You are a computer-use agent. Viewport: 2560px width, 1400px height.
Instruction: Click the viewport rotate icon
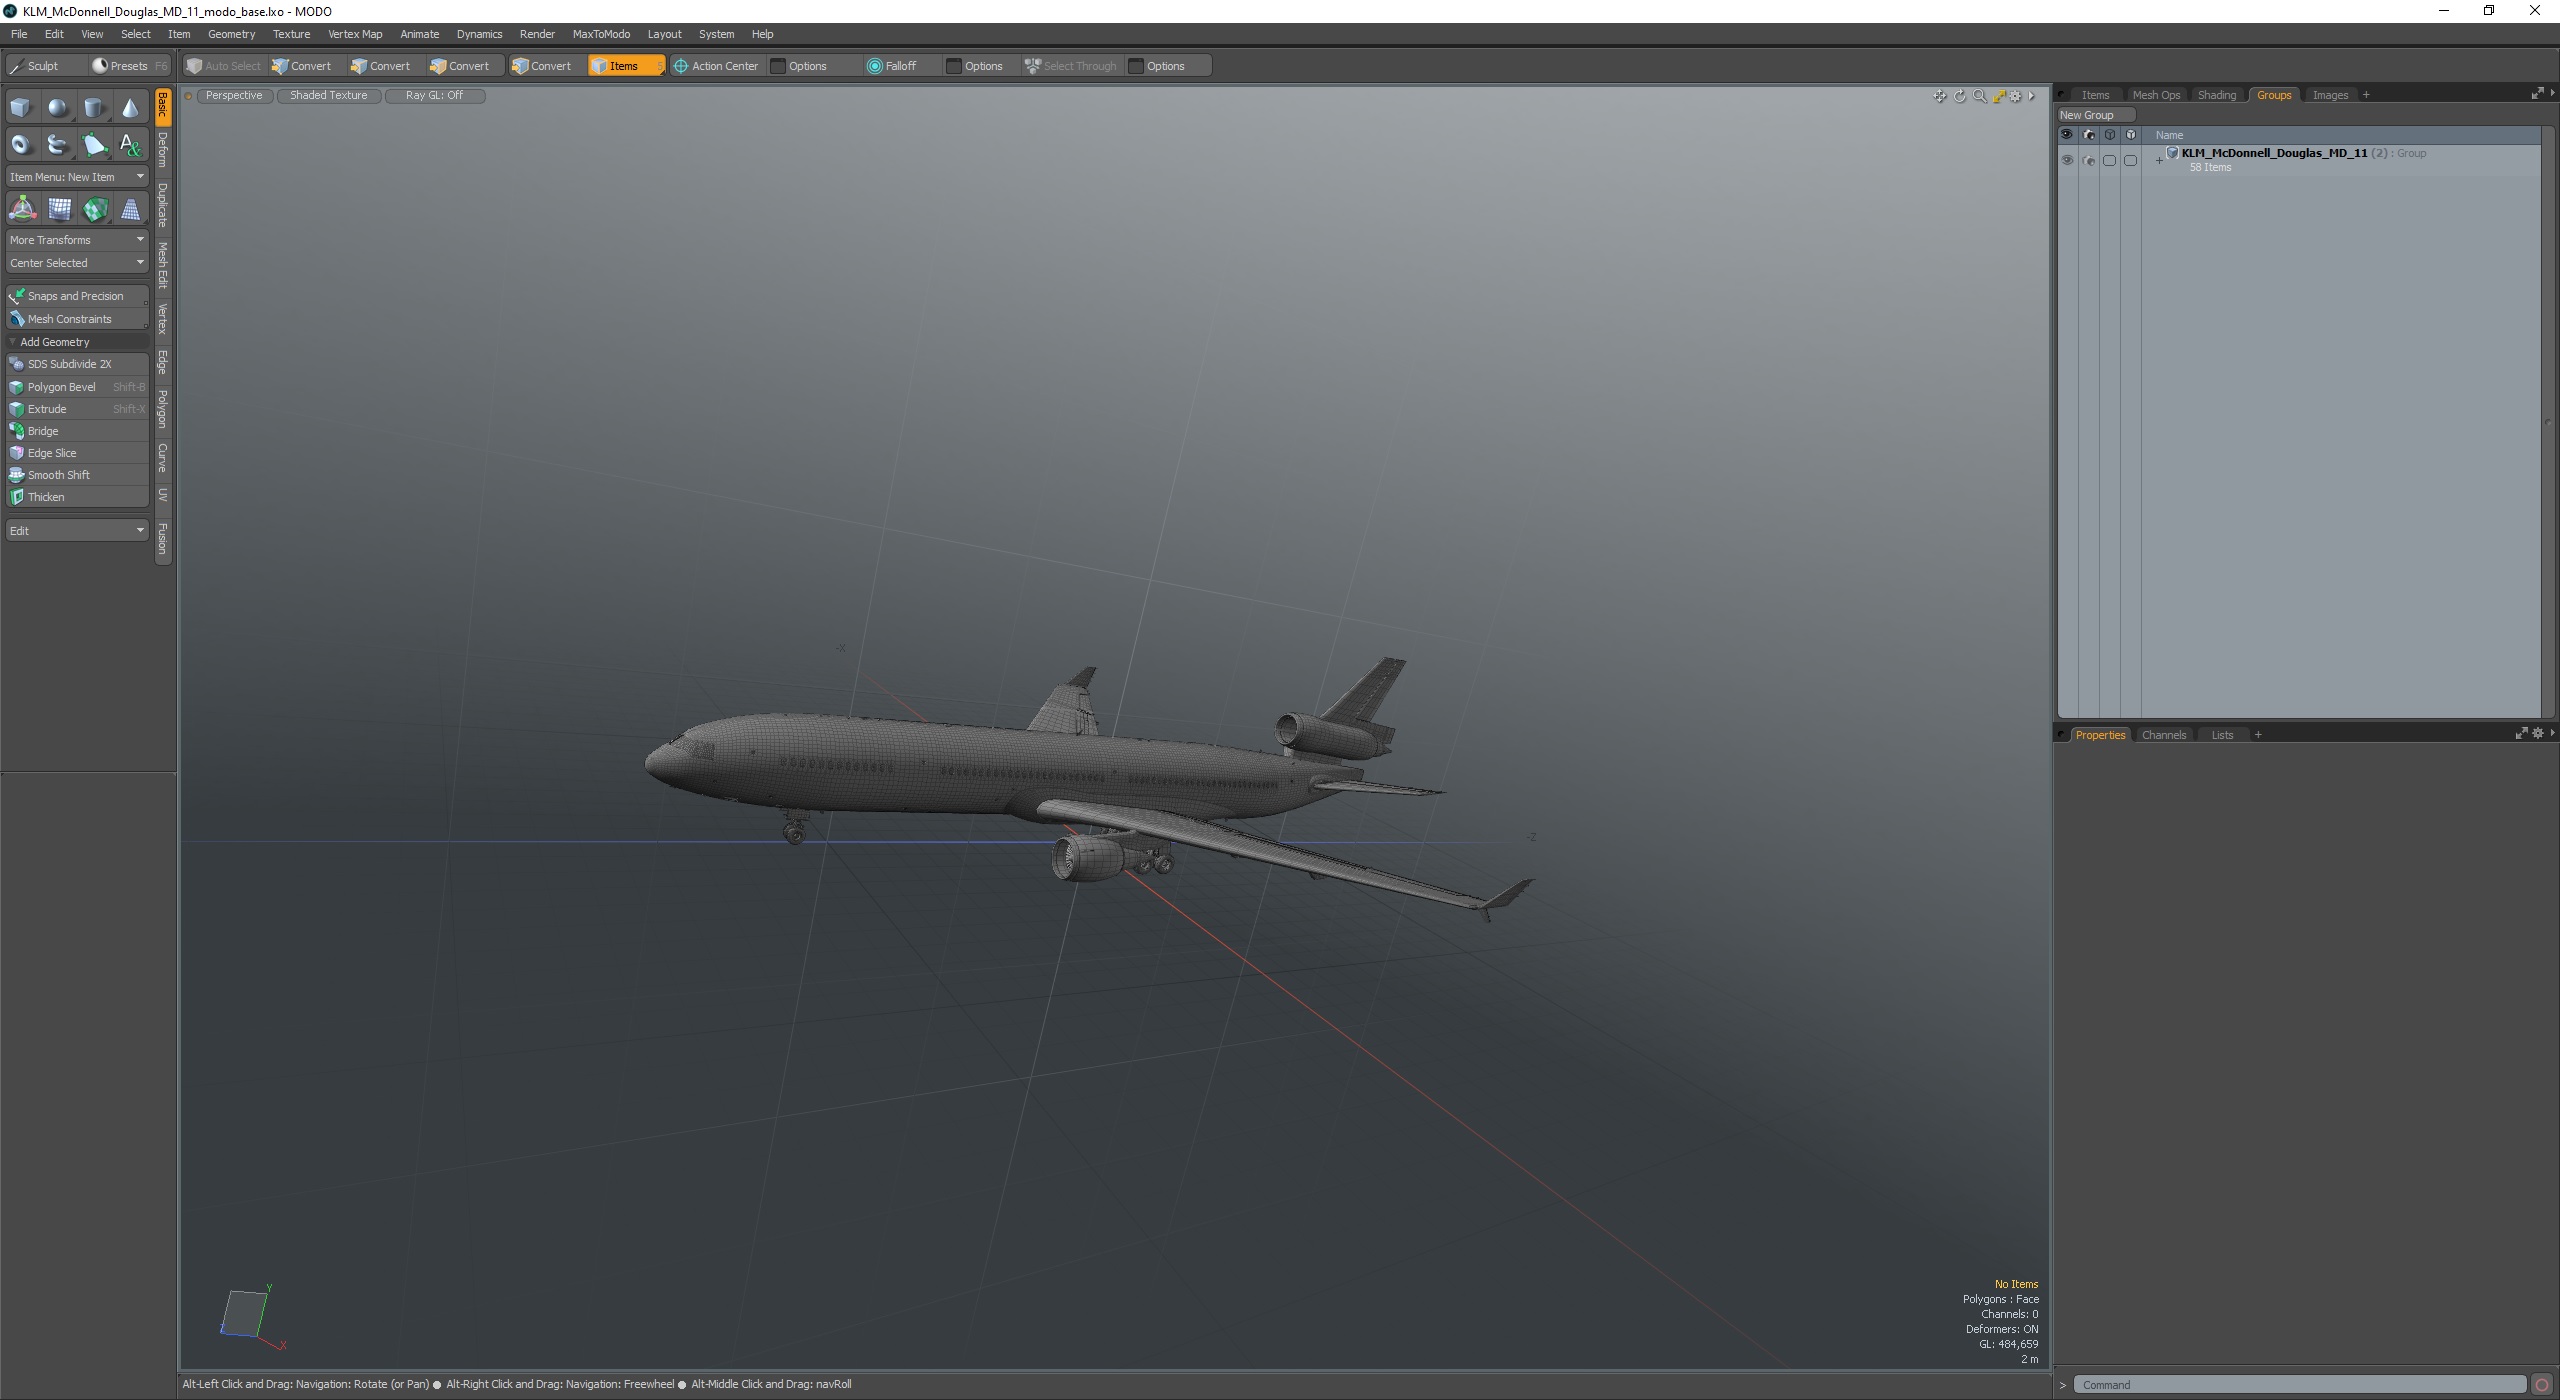pyautogui.click(x=1960, y=96)
